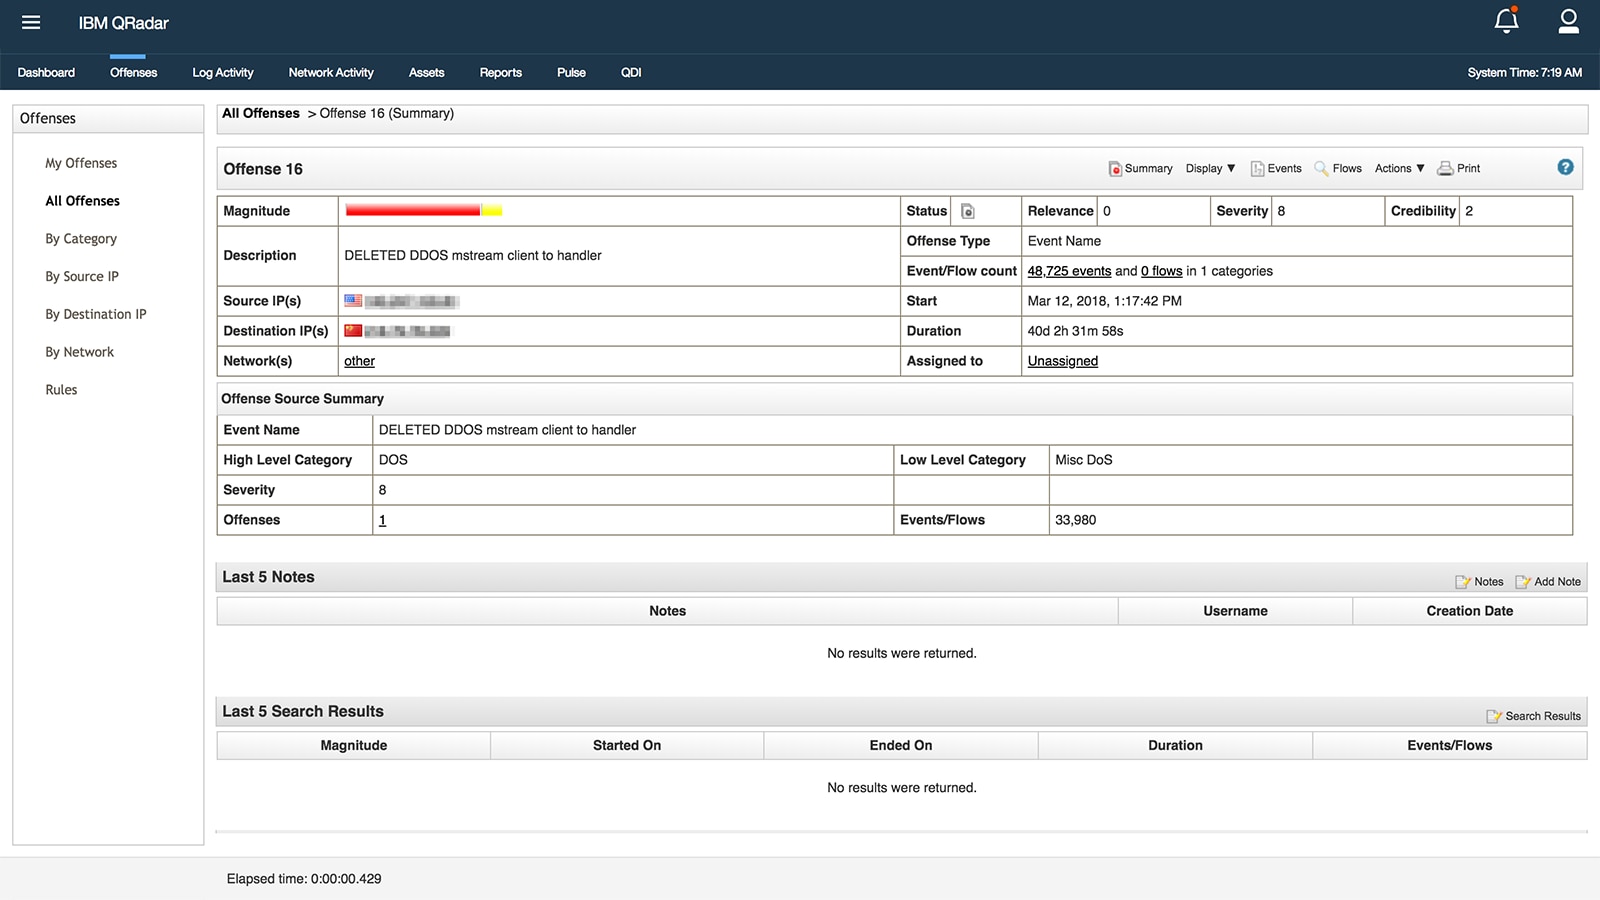Click the 'Mar 12, 2018, 1:17:42 PM' start value
This screenshot has width=1600, height=900.
(x=1105, y=301)
